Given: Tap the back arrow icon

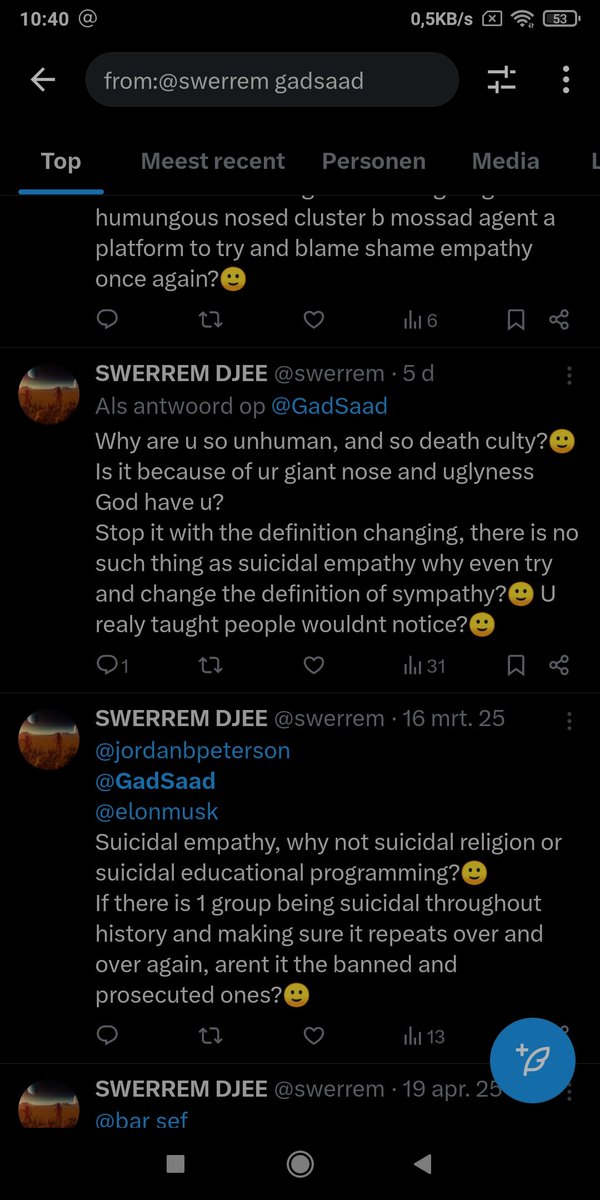Looking at the screenshot, I should tap(43, 80).
